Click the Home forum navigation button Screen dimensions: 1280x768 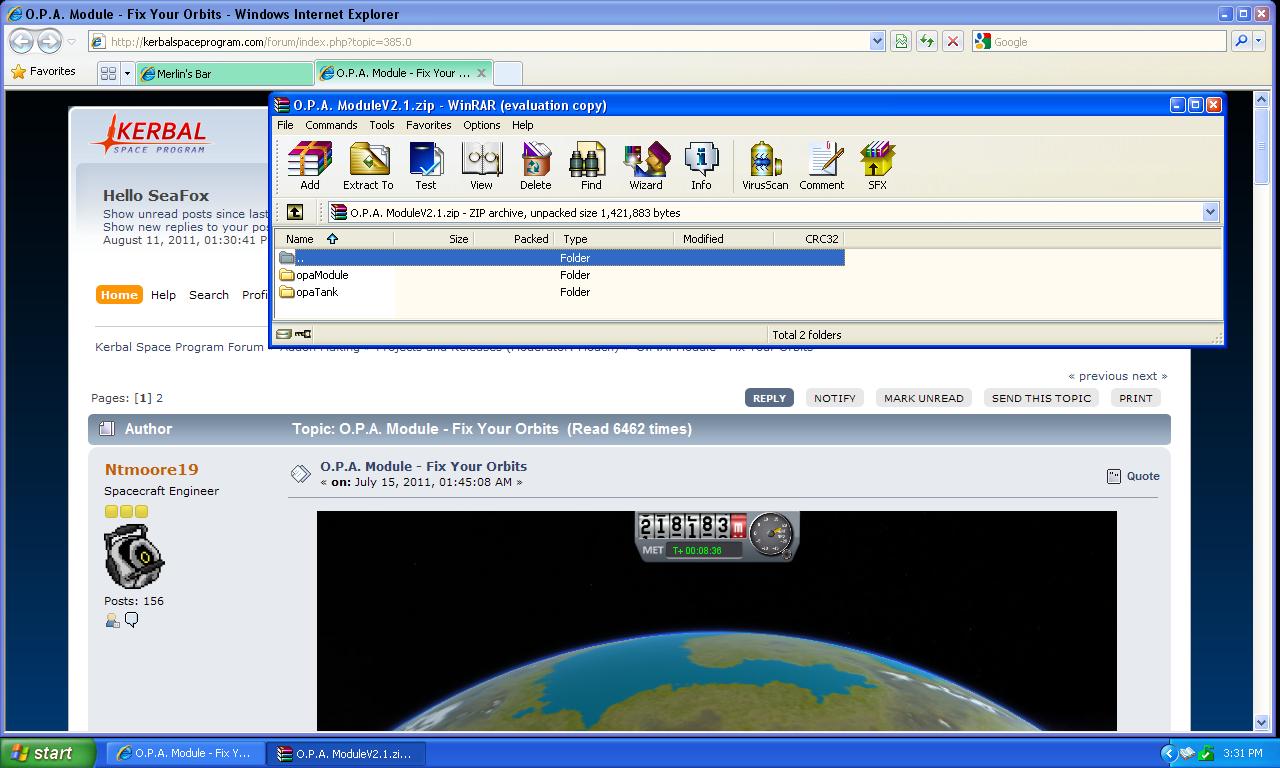tap(119, 295)
